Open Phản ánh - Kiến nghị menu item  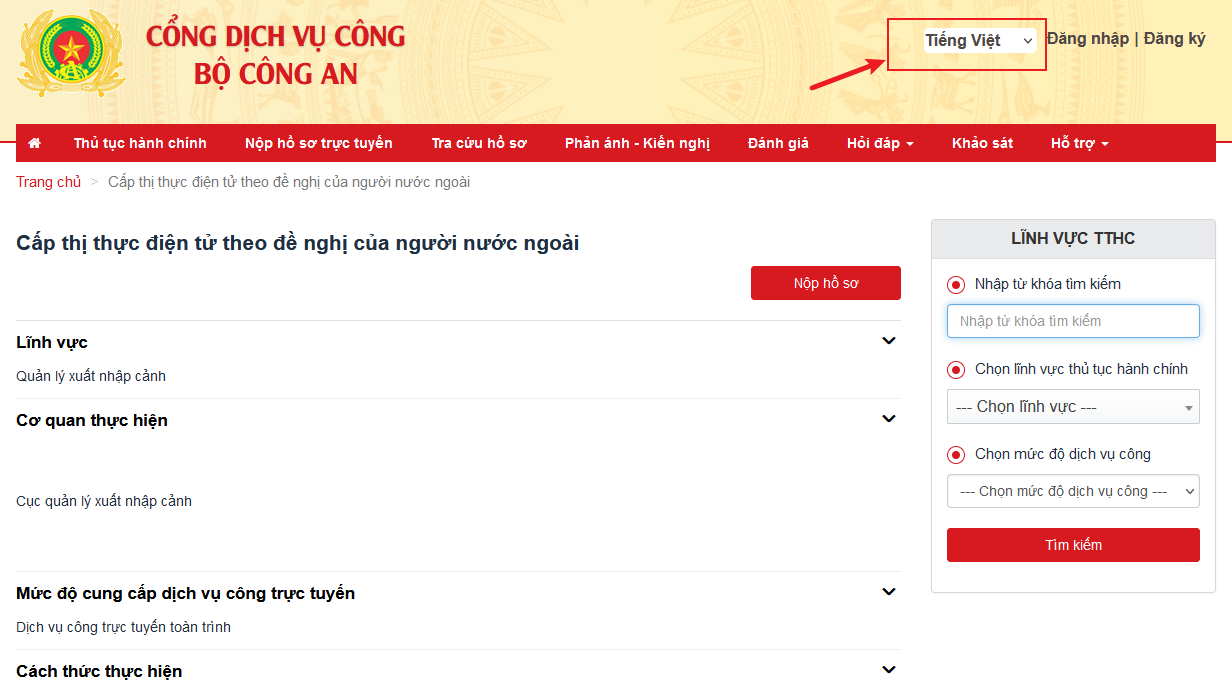(x=637, y=144)
